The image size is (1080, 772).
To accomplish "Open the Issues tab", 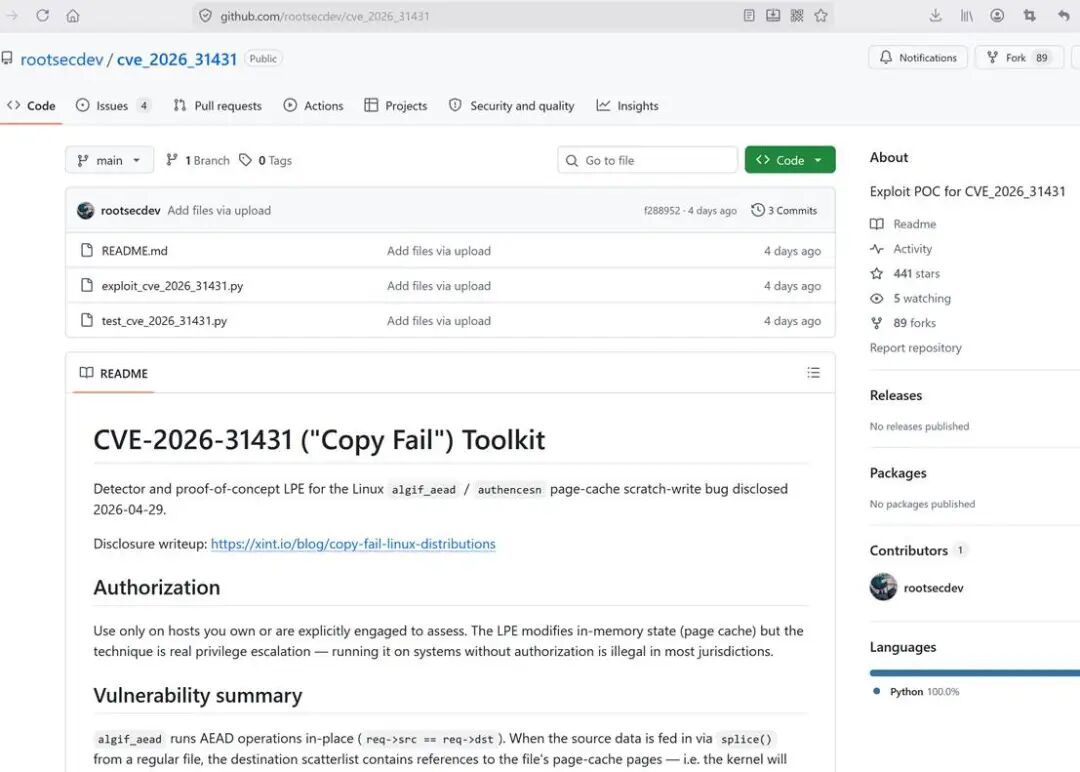I will click(x=113, y=105).
